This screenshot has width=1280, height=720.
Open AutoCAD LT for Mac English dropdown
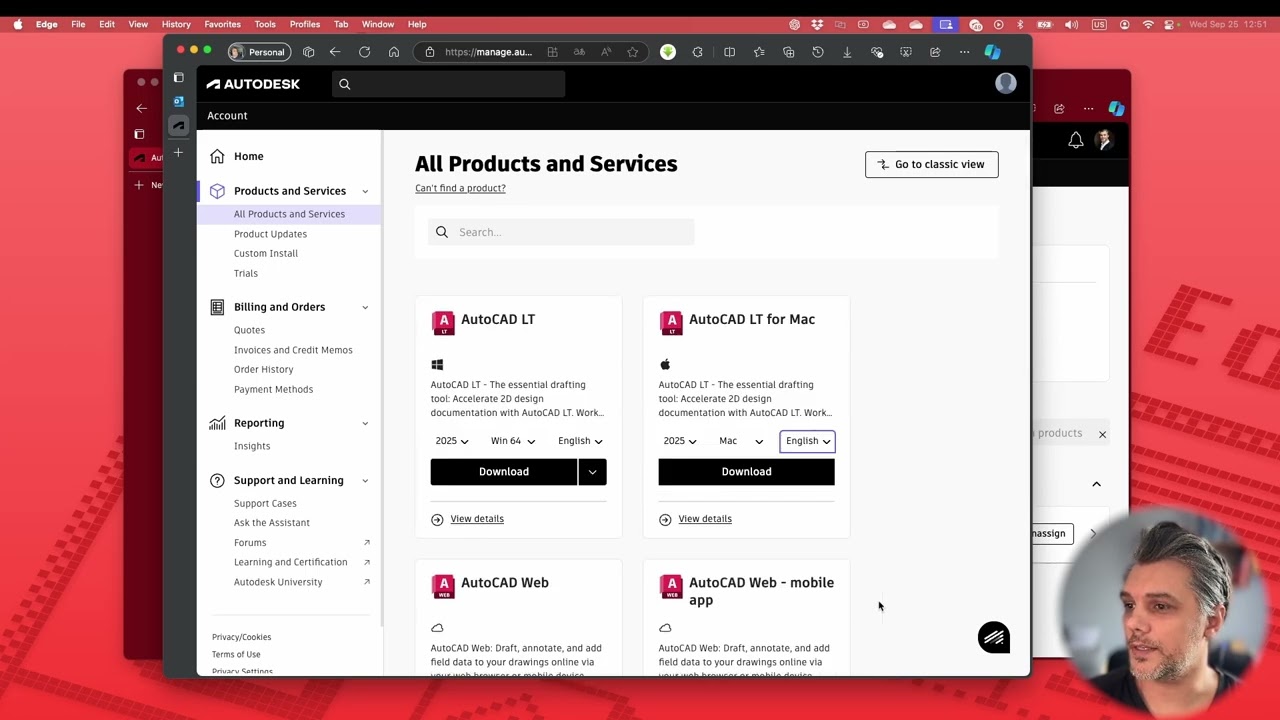(807, 441)
